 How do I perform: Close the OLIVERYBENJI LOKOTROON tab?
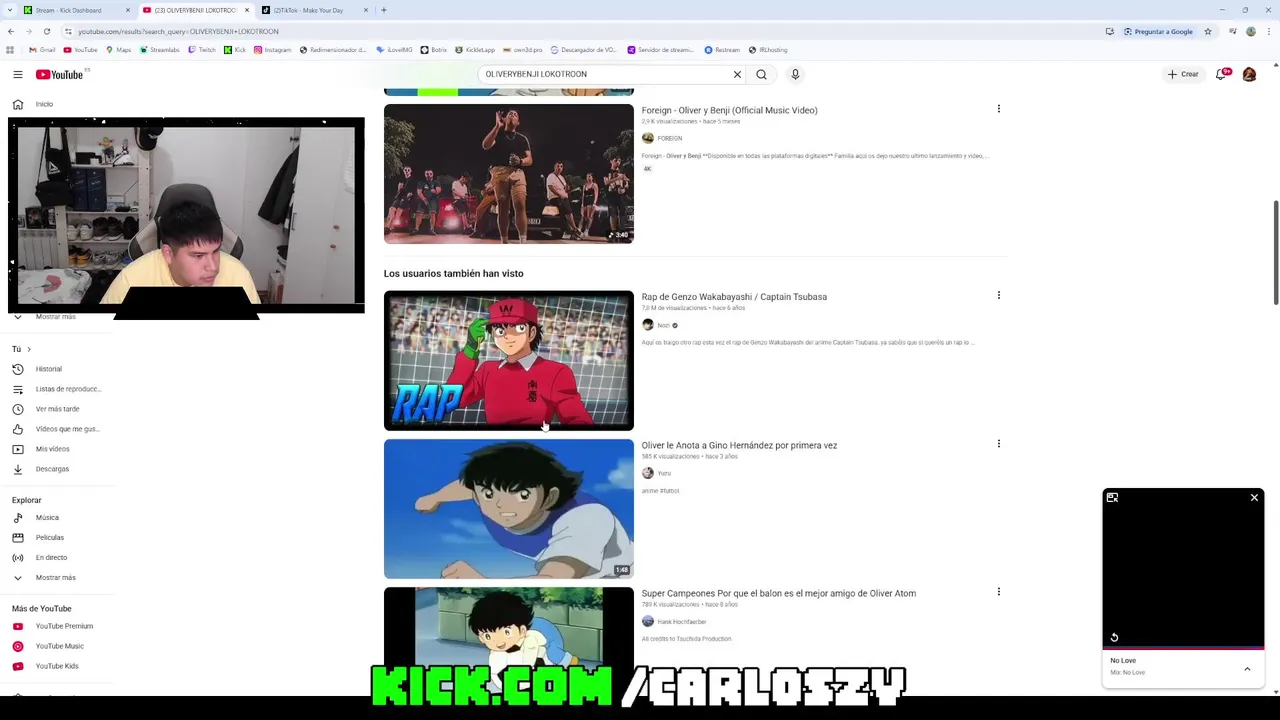[247, 10]
